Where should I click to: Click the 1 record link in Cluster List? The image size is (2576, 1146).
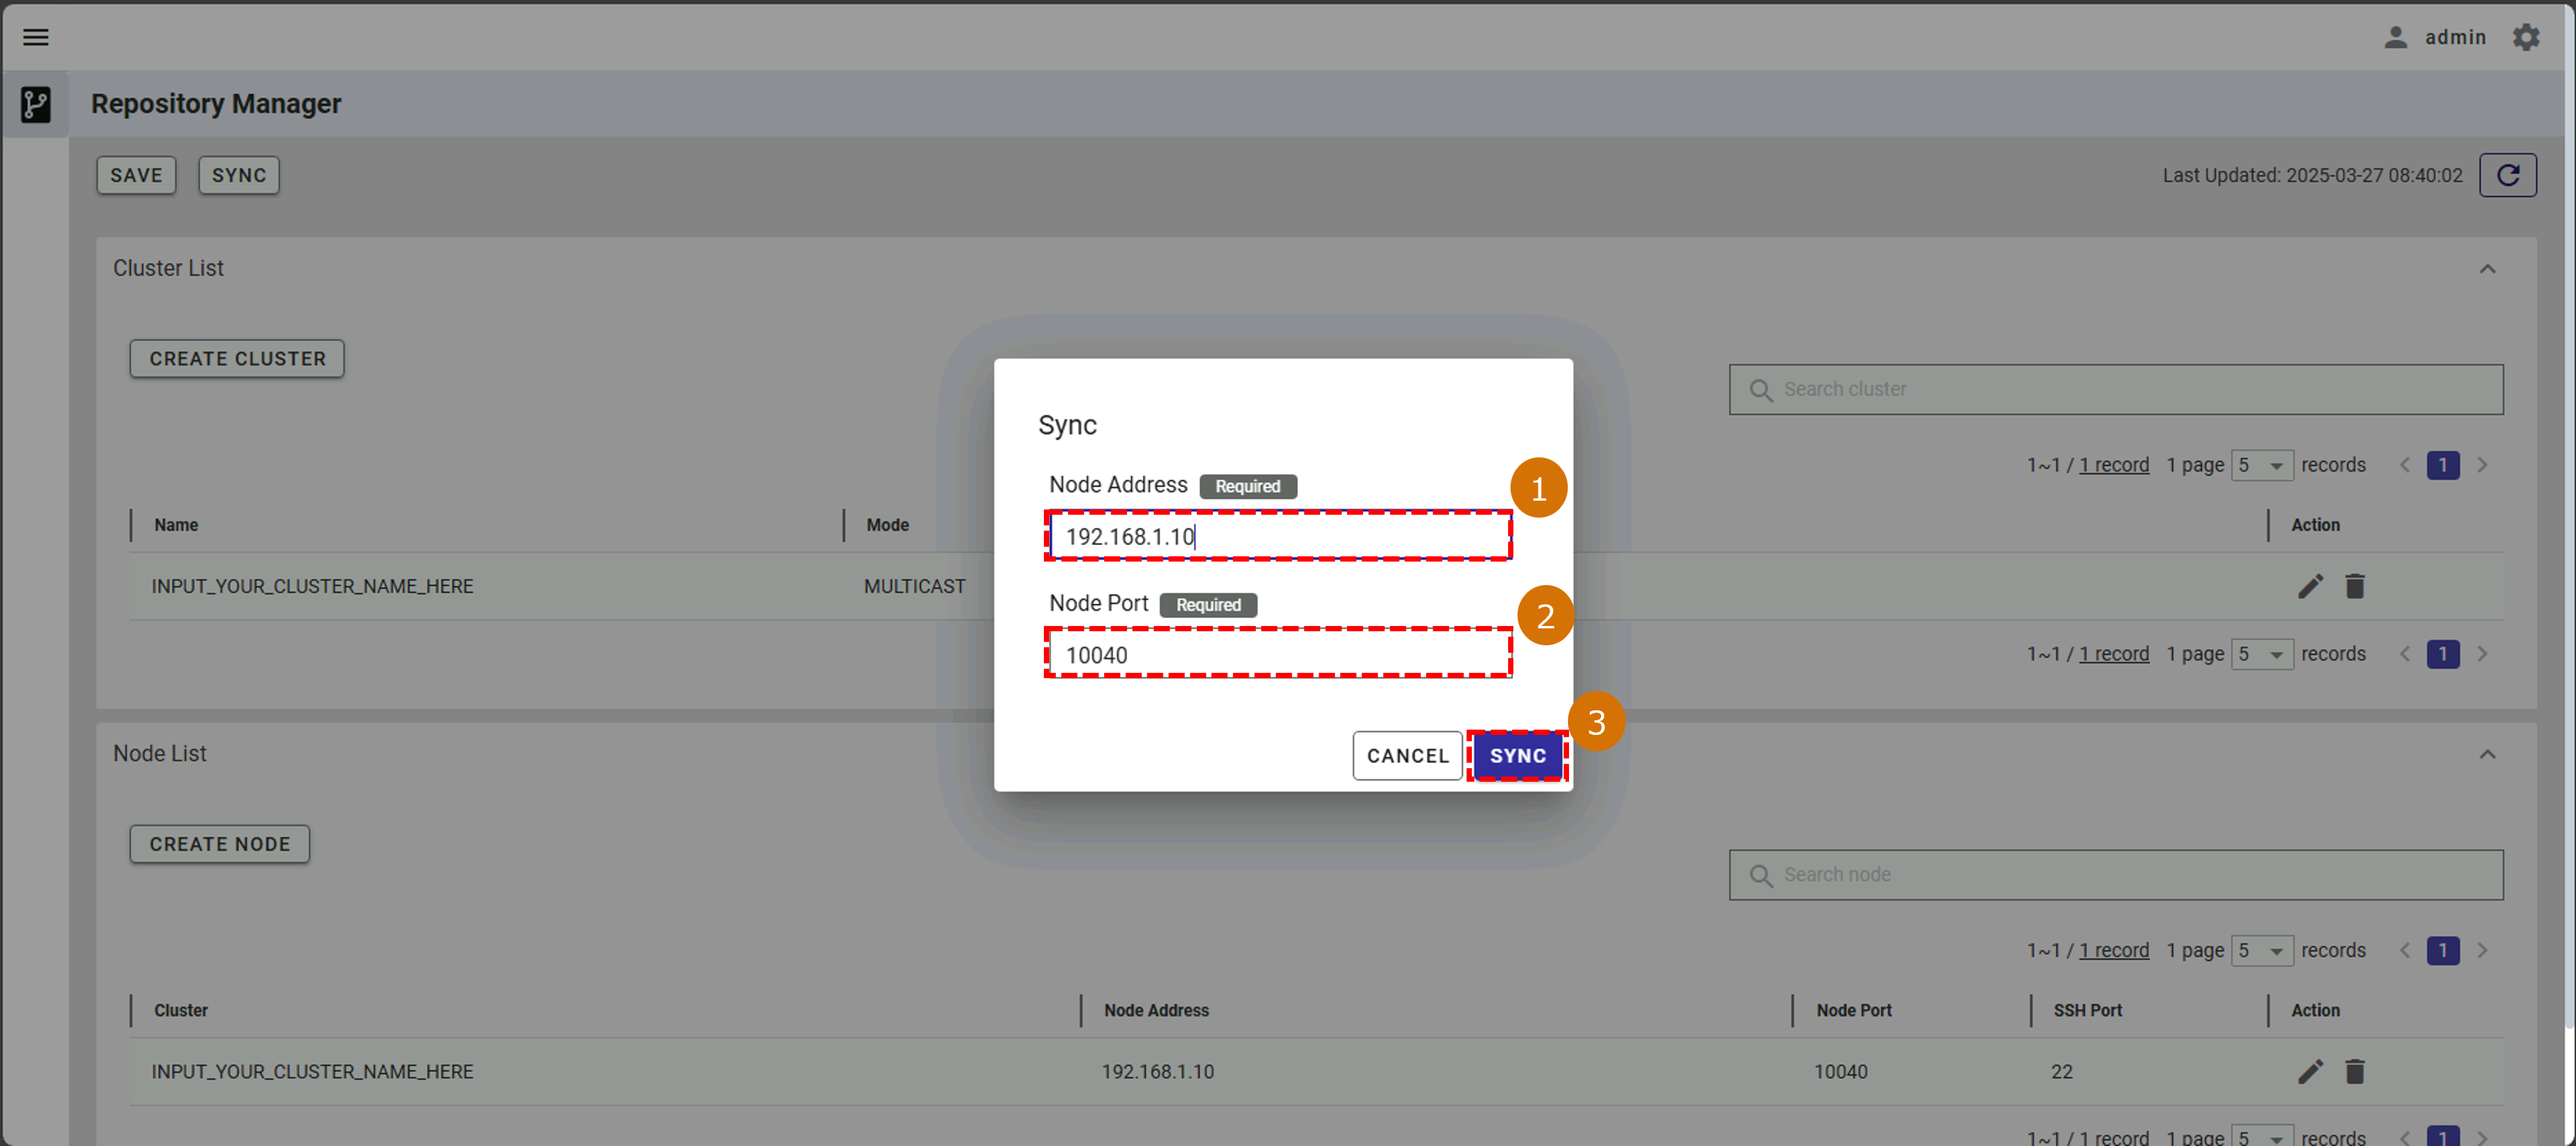pos(2113,465)
